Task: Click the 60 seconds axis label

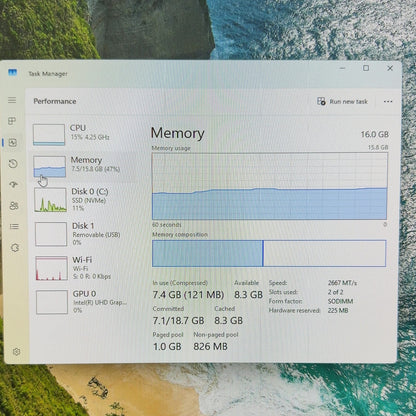Action: click(167, 225)
